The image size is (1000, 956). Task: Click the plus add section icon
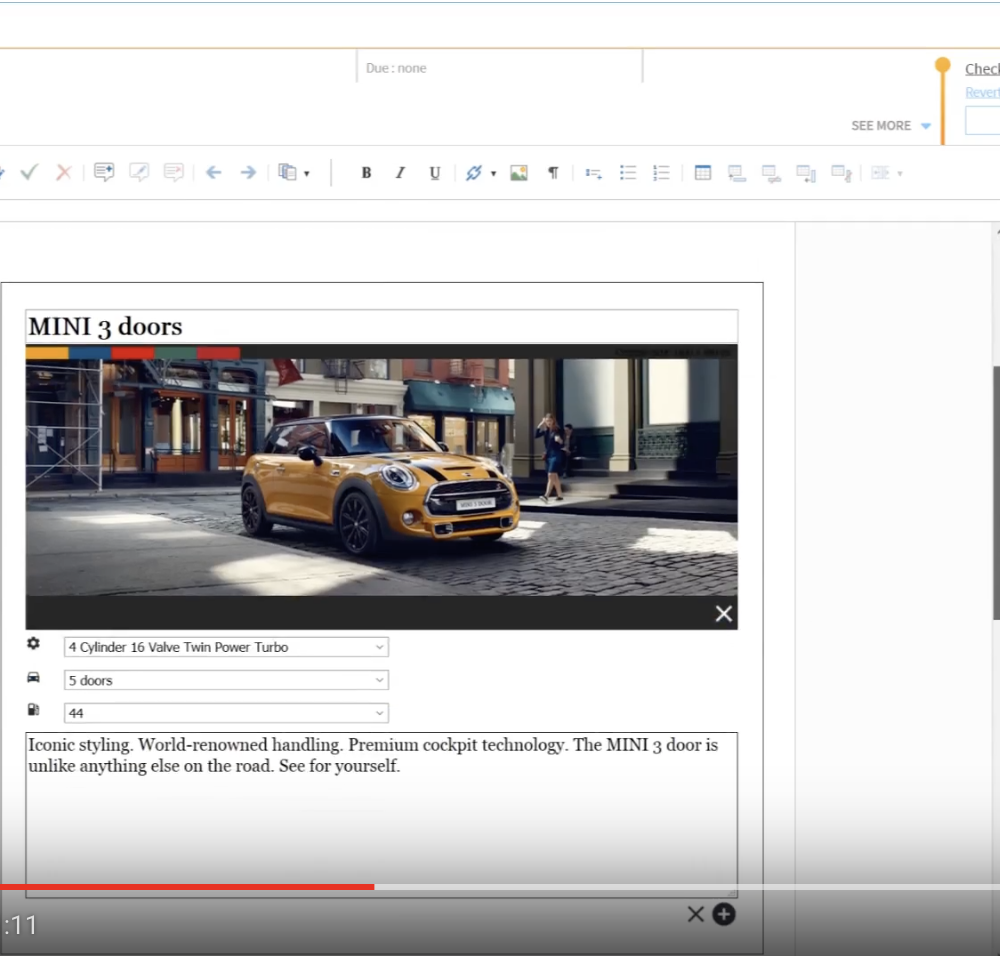[x=724, y=915]
